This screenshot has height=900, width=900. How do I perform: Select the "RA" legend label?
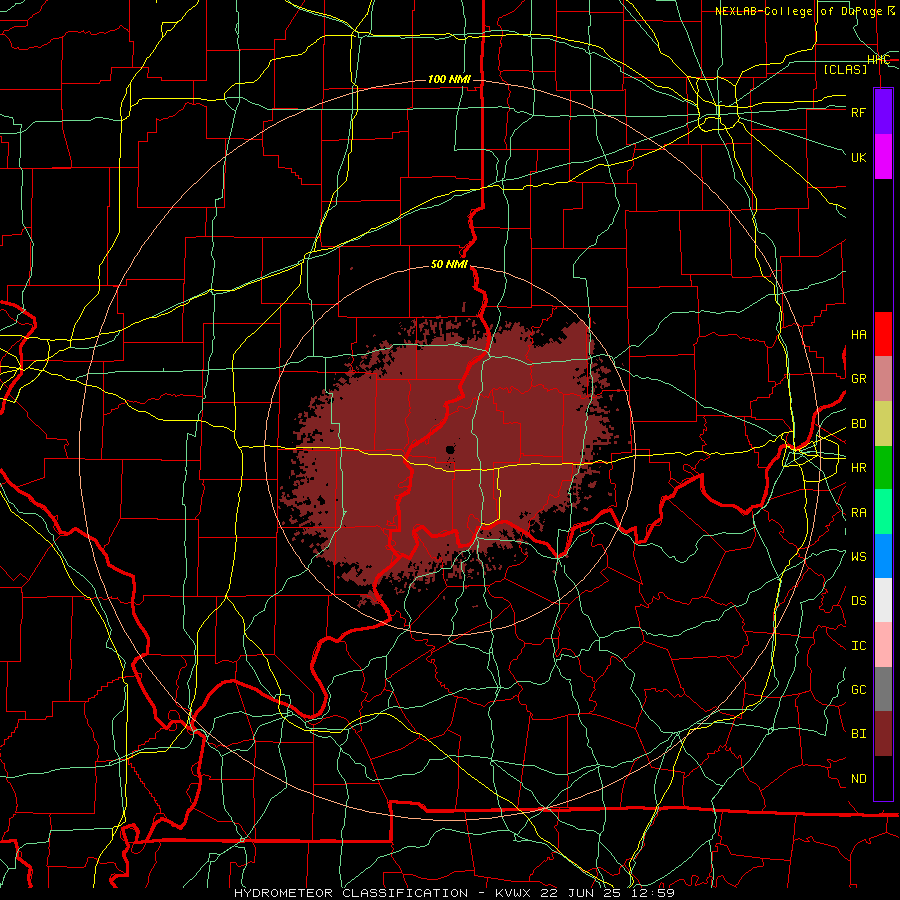(x=859, y=513)
